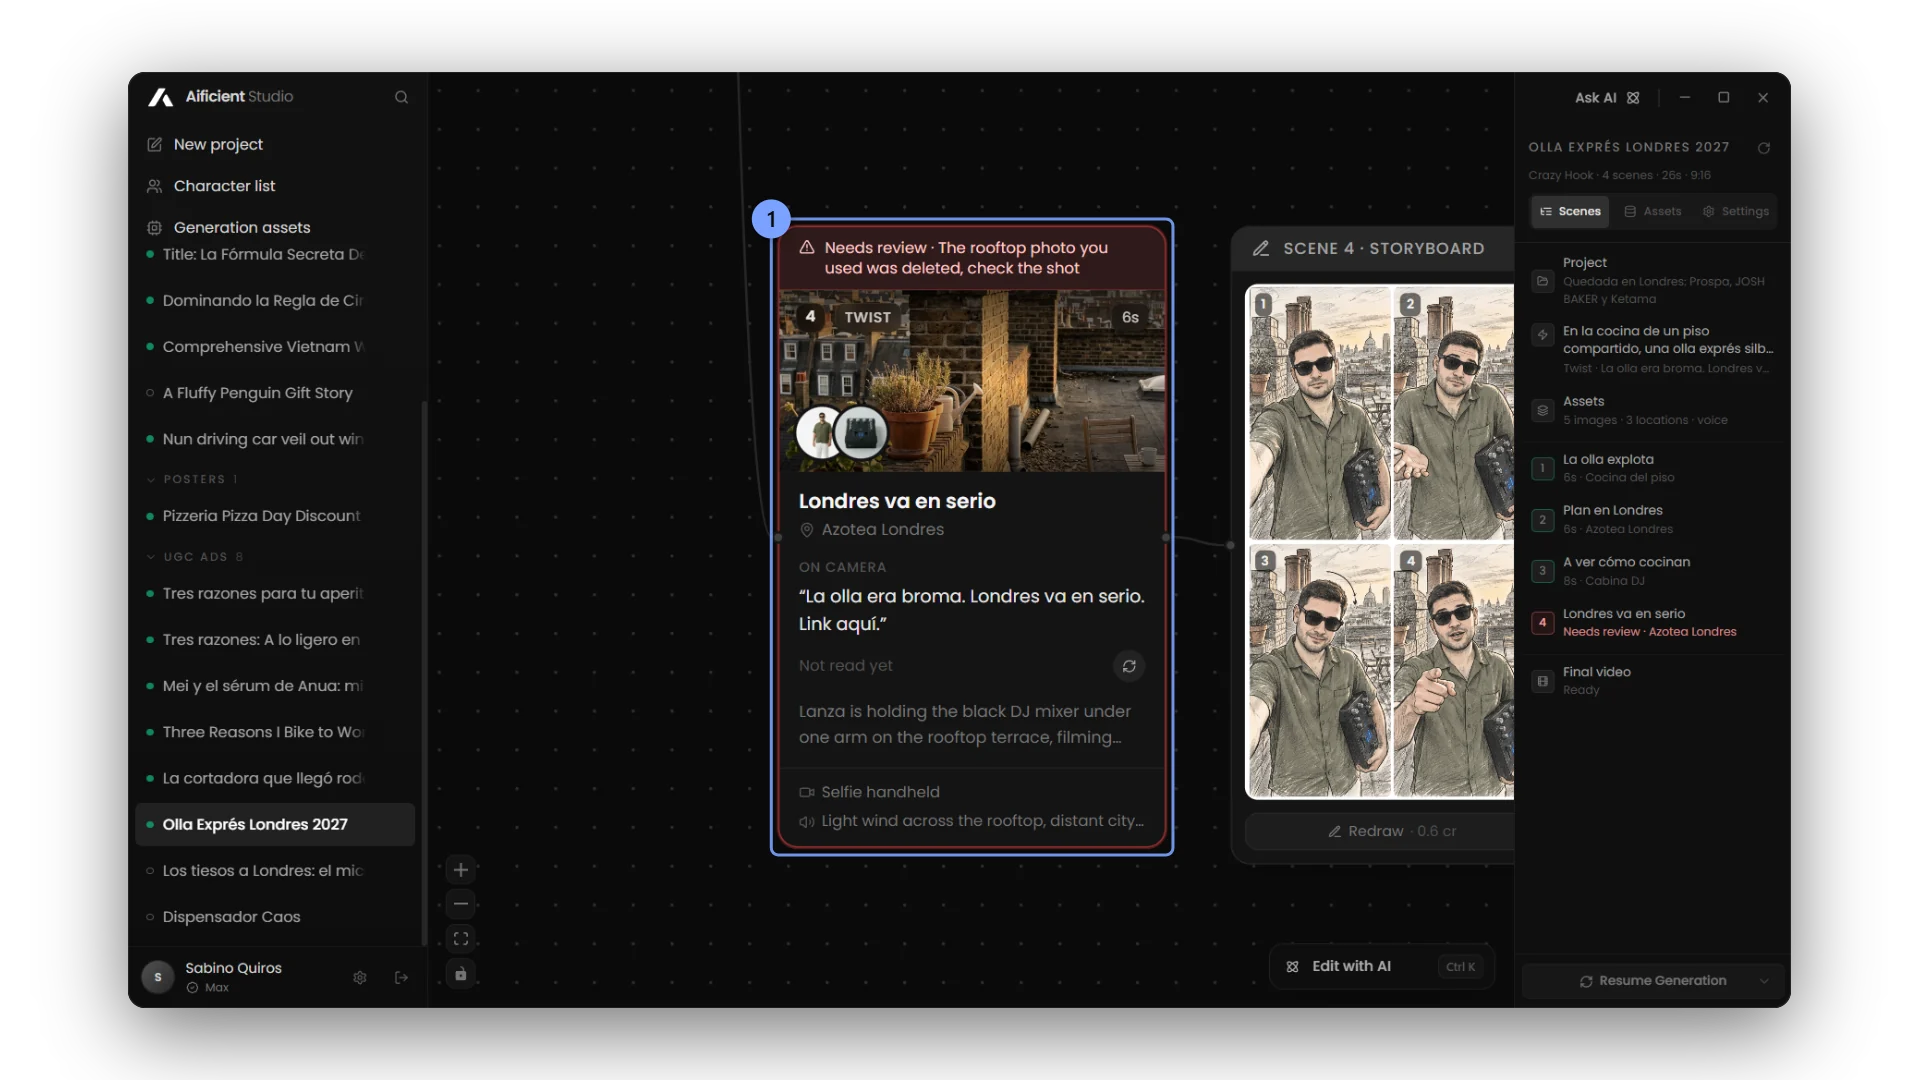
Task: Click the sidebar settings gear beside Sabino Quiros
Action: (360, 977)
